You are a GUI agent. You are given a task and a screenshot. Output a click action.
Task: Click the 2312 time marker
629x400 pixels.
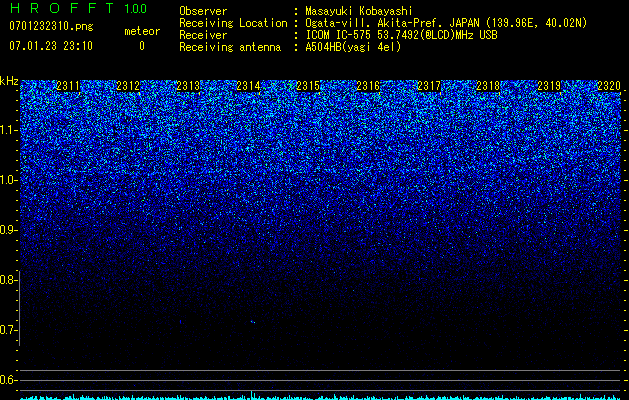click(x=128, y=85)
